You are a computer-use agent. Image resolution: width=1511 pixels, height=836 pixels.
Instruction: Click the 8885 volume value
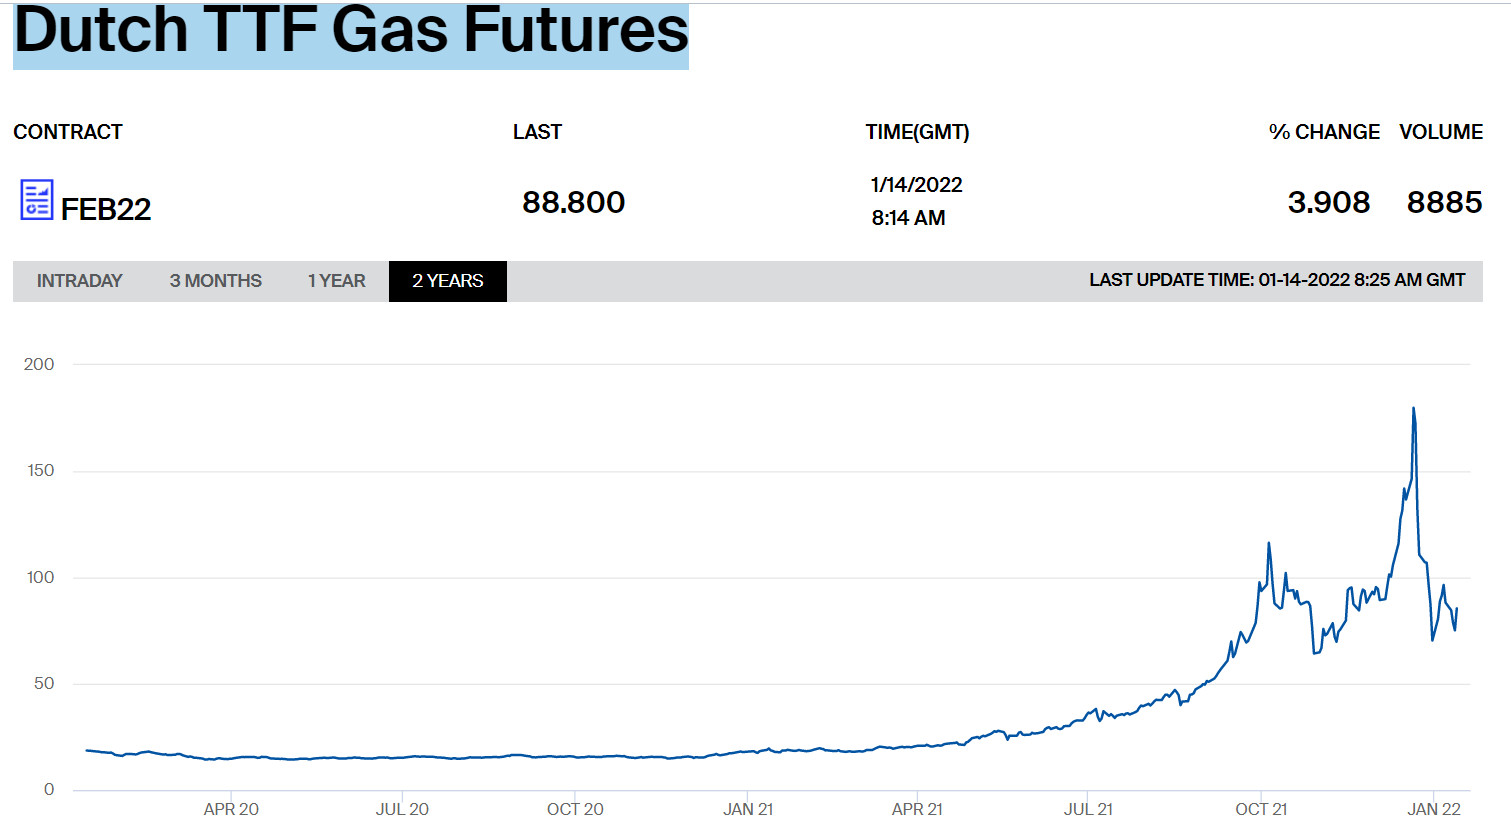click(1444, 202)
